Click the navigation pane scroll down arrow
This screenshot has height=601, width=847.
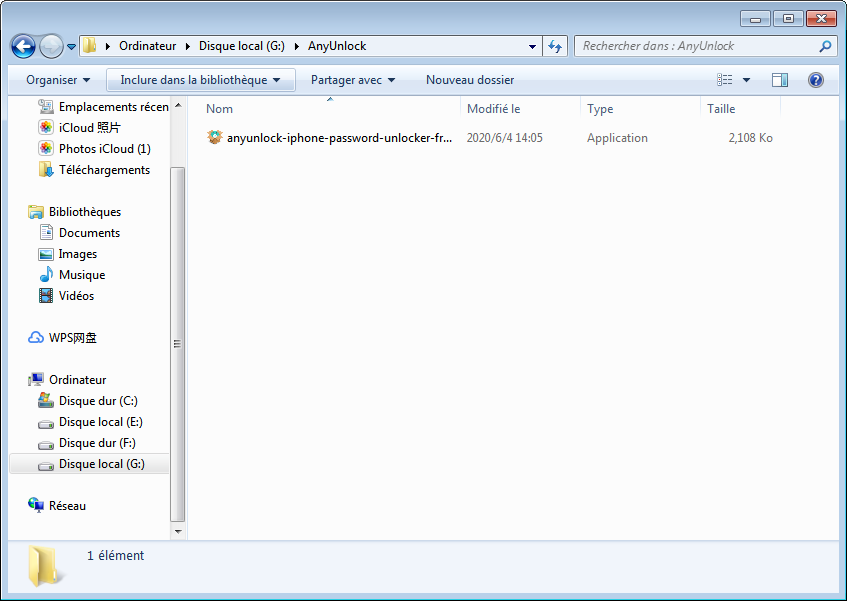click(x=178, y=531)
